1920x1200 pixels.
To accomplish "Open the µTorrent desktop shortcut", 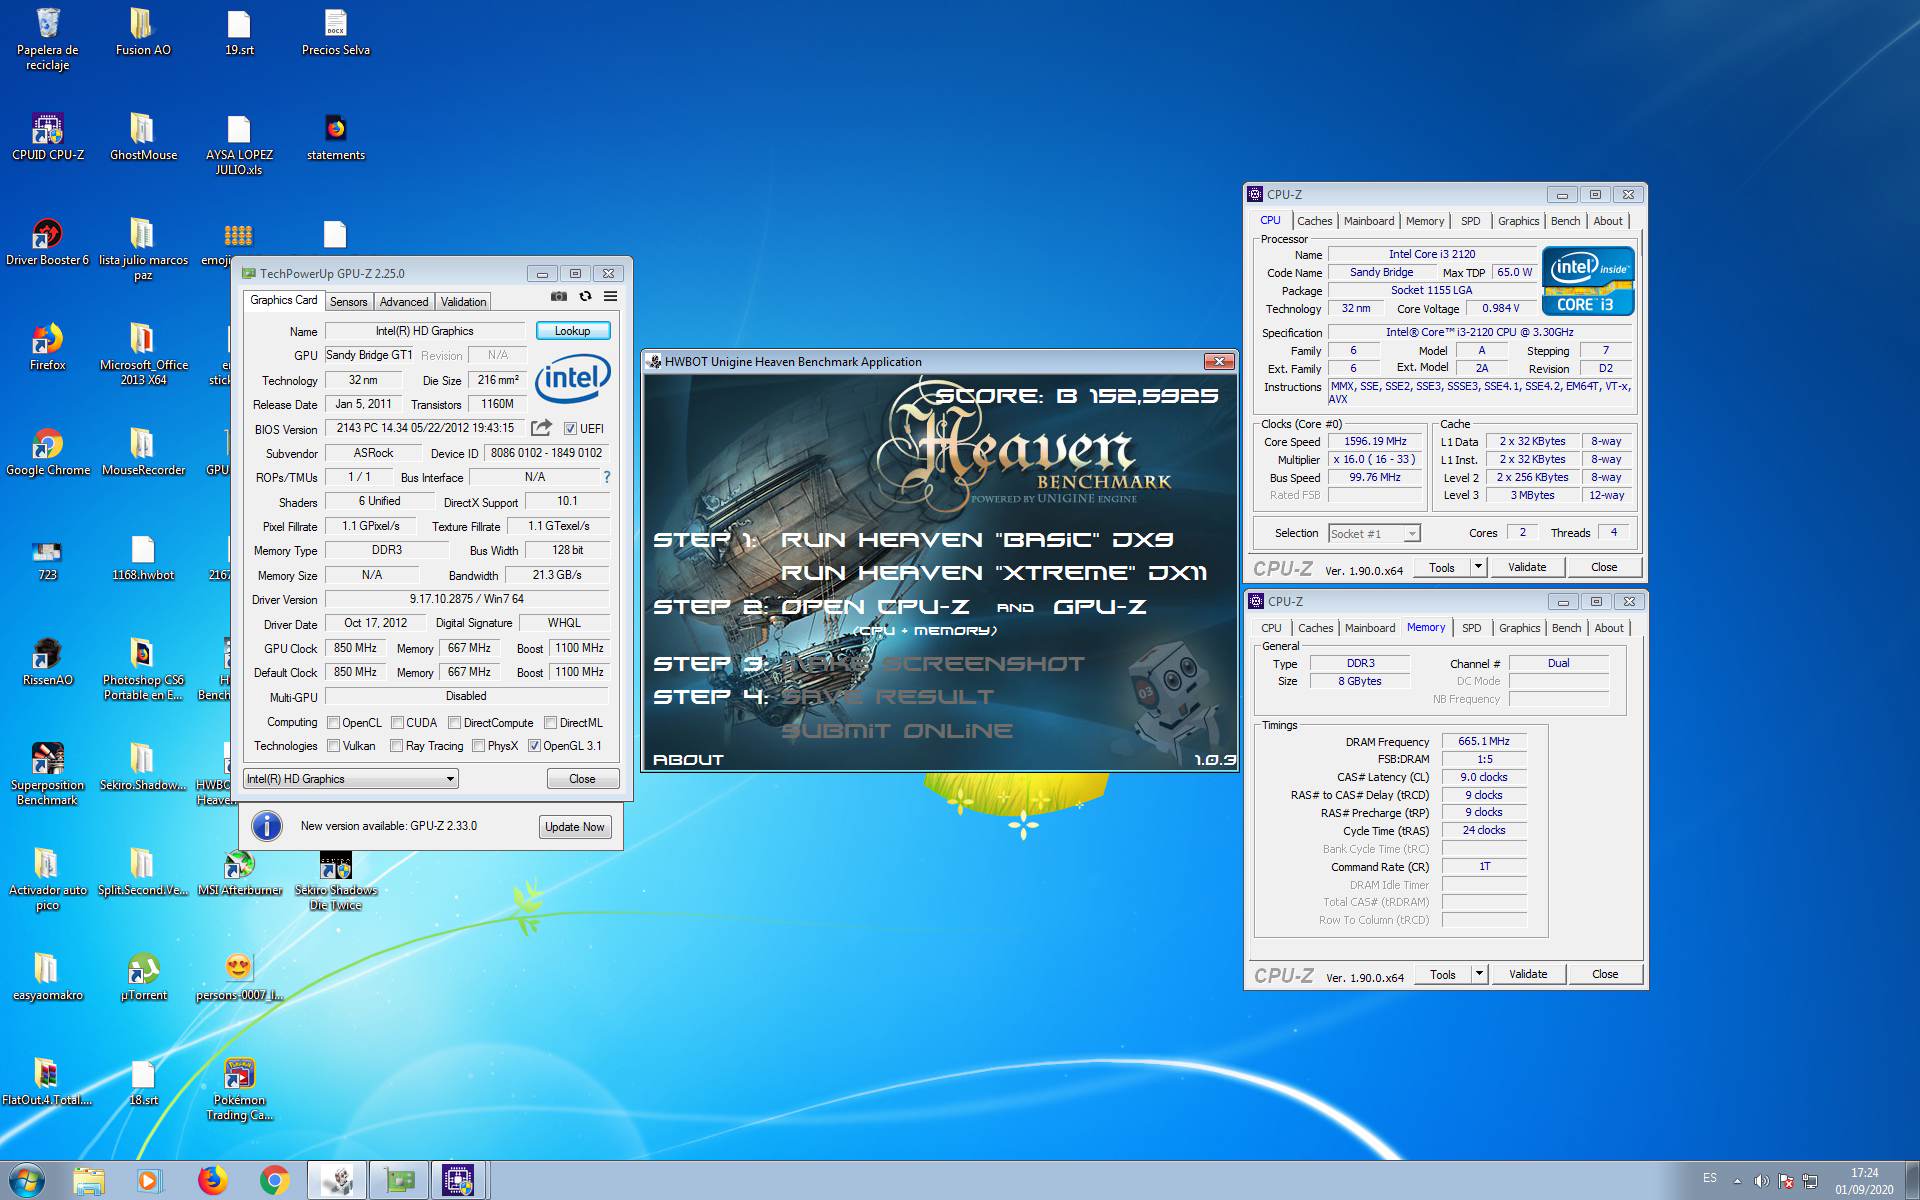I will click(x=143, y=976).
